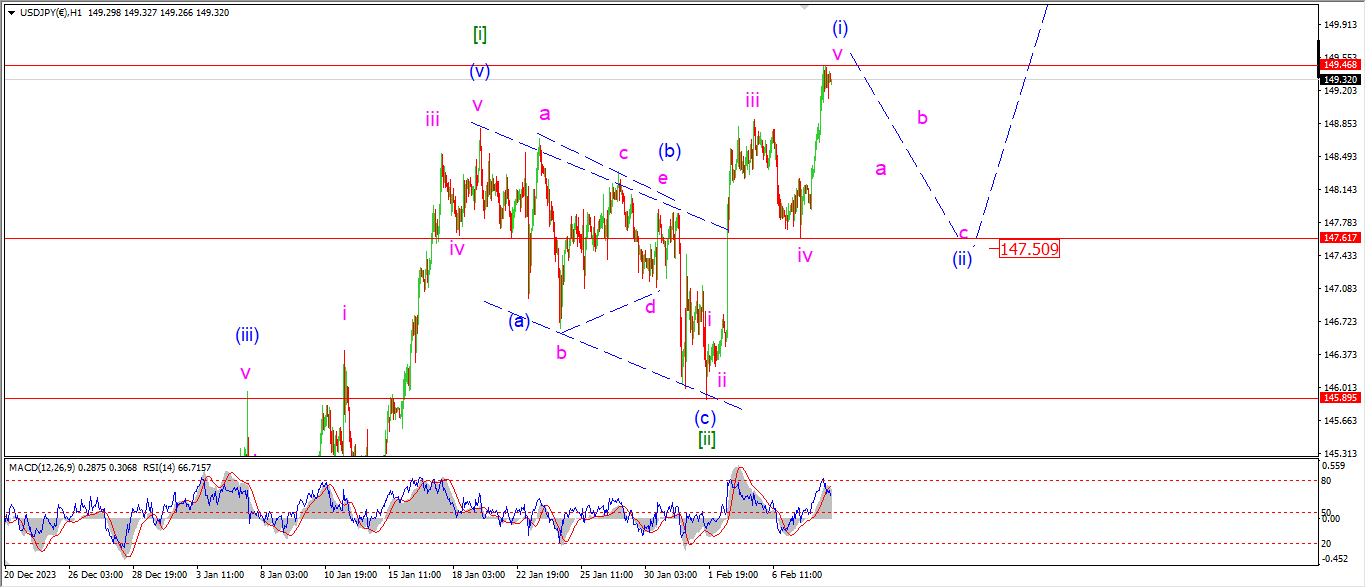Select the blue (iii) wave label
This screenshot has height=588, width=1366.
247,335
